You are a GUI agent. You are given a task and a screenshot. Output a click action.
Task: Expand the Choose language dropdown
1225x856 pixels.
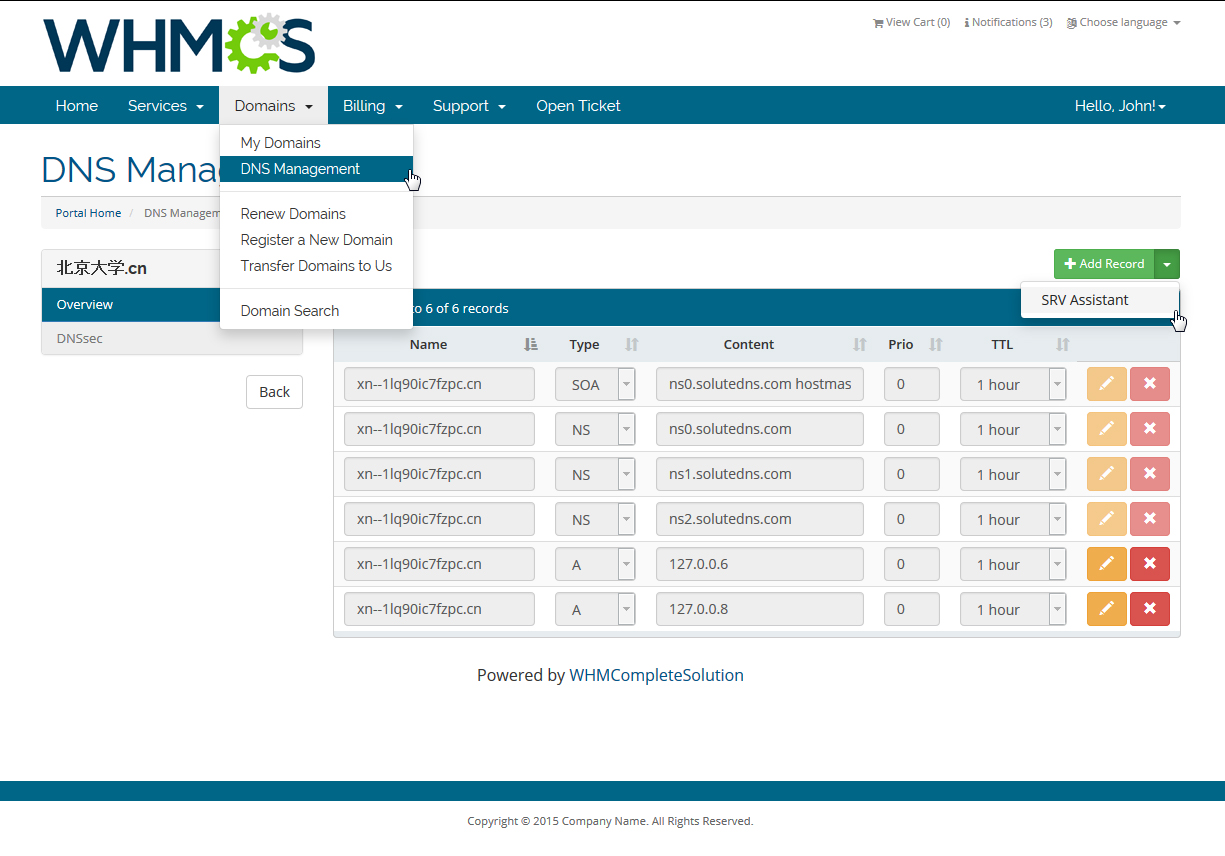(x=1123, y=22)
